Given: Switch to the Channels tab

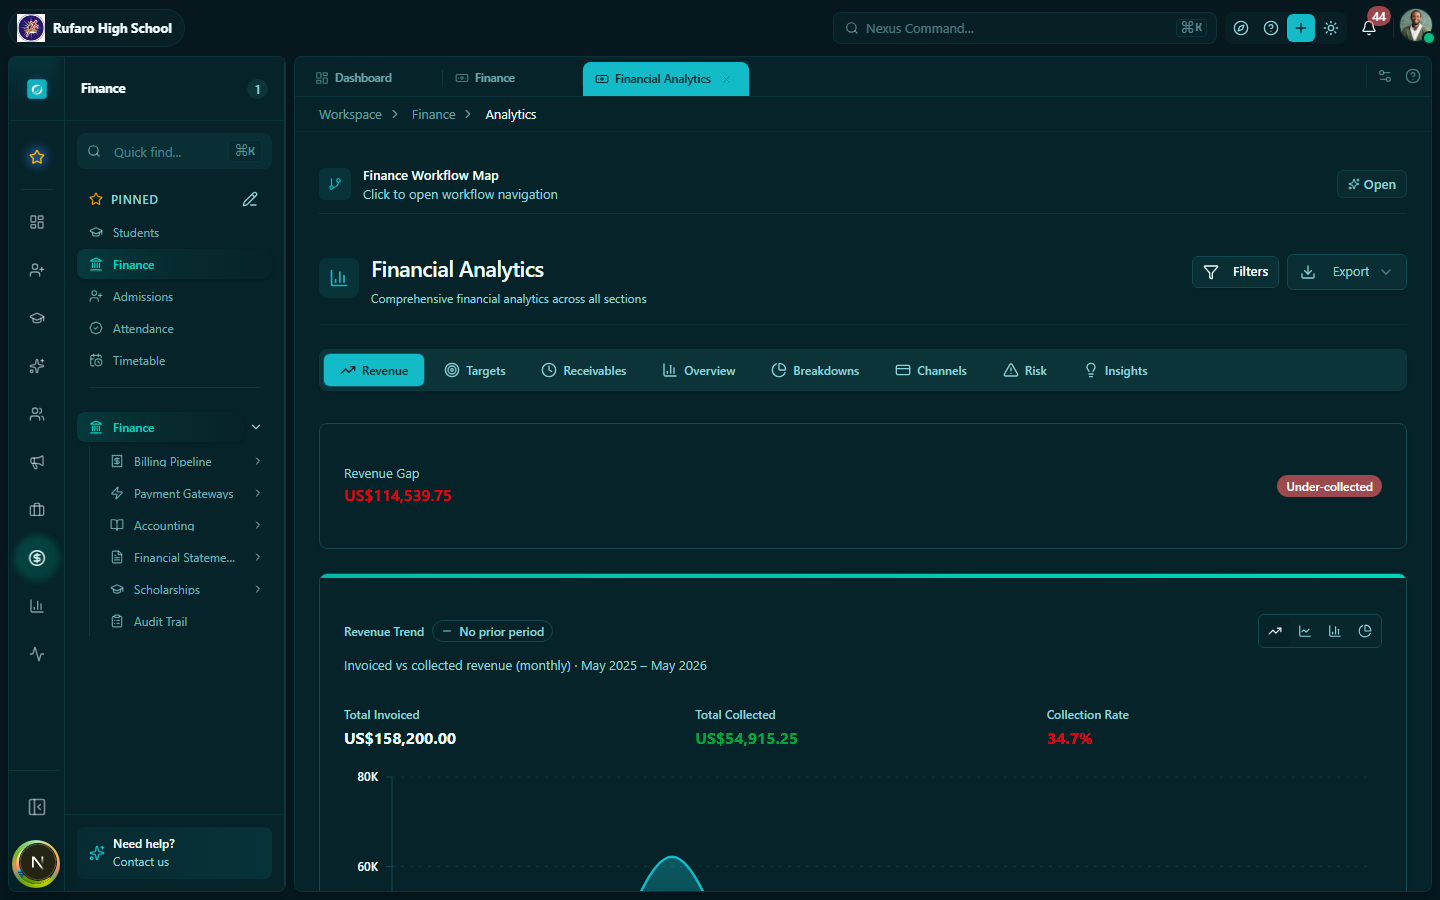Looking at the screenshot, I should (x=931, y=370).
